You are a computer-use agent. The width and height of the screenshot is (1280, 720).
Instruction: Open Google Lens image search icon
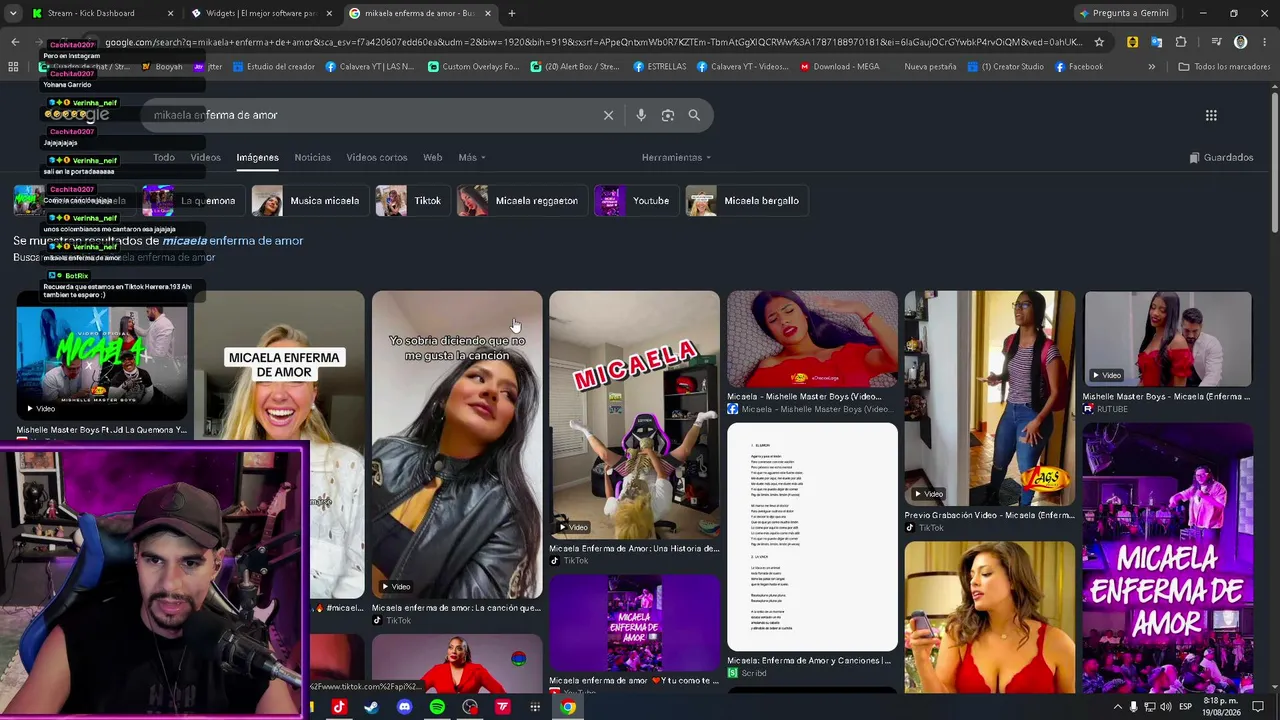coord(668,115)
